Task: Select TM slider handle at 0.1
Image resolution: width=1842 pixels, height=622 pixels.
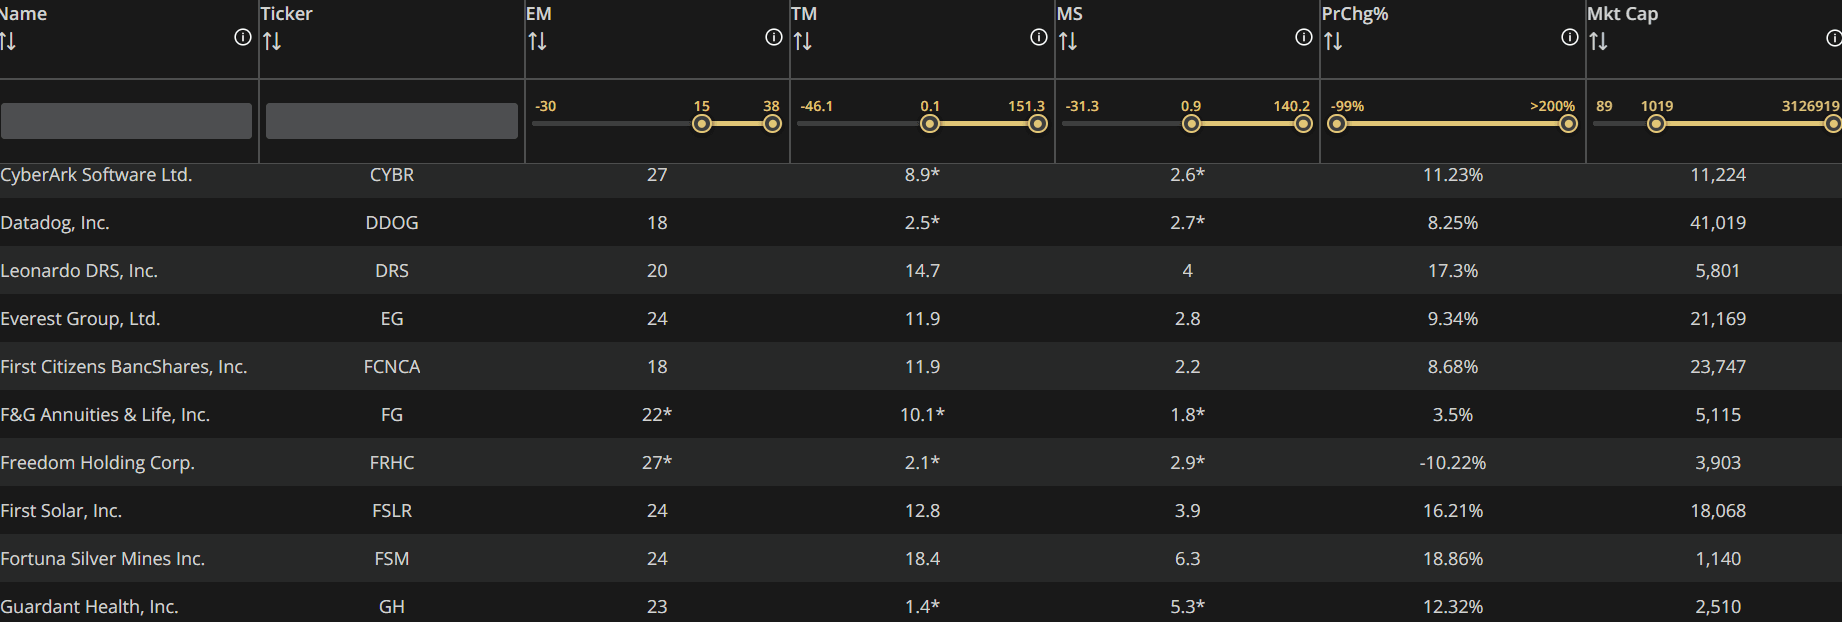Action: [930, 124]
